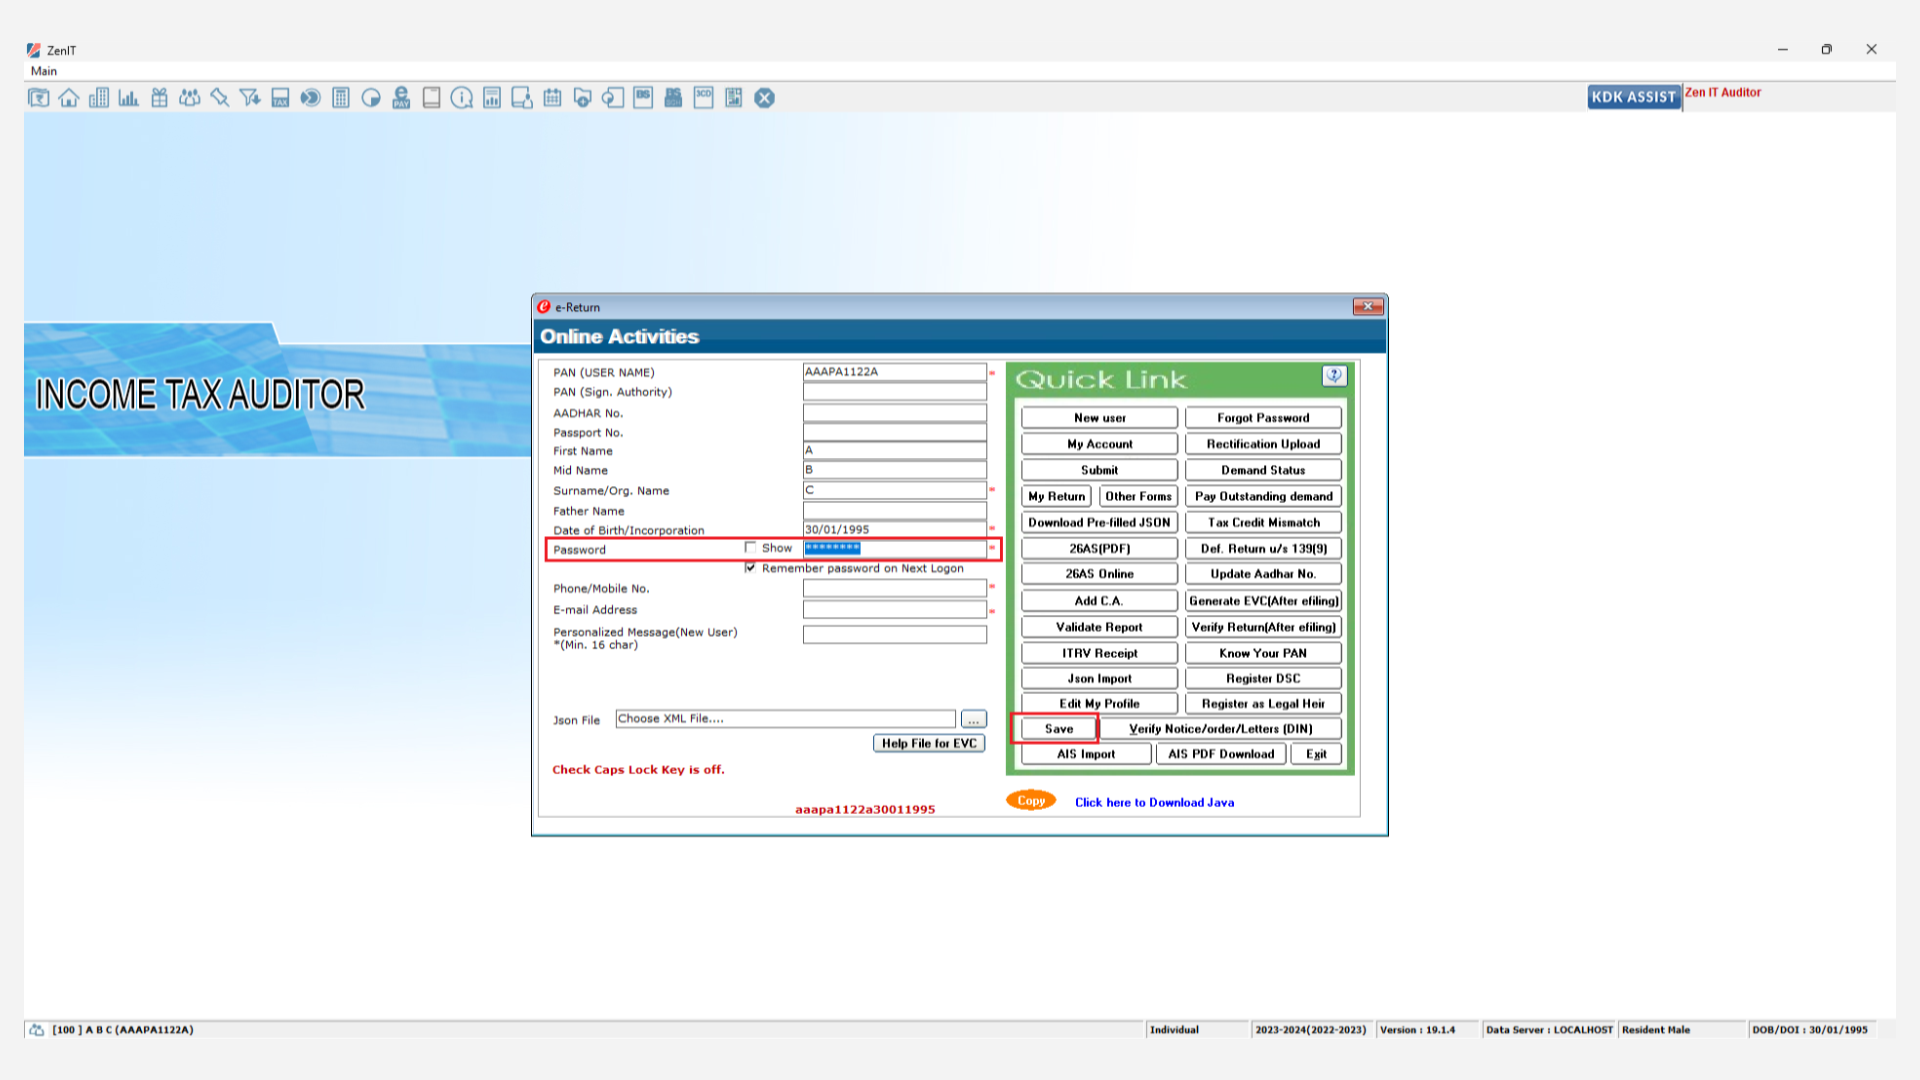Click Help File for EVC button
The image size is (1920, 1080).
929,743
